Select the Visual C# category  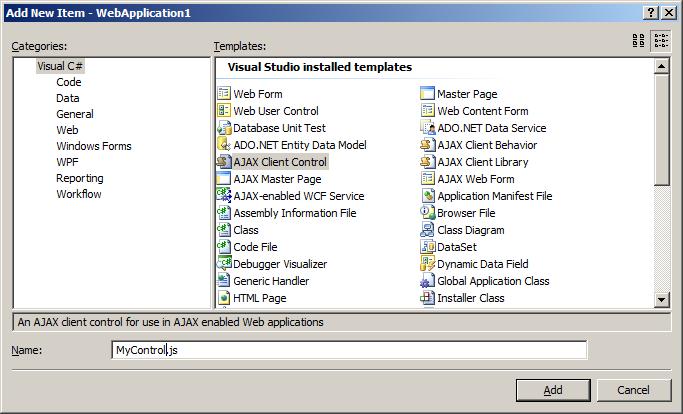pos(60,66)
